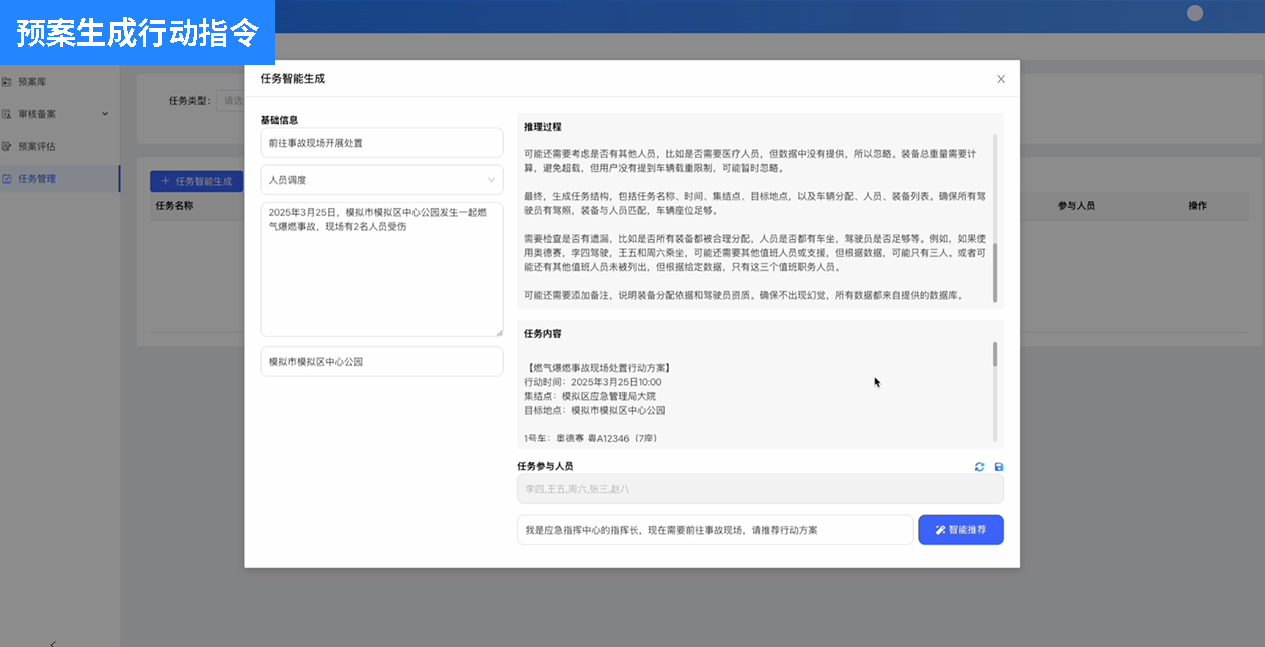
Task: Expand the 审核备案 chevron
Action: (106, 114)
